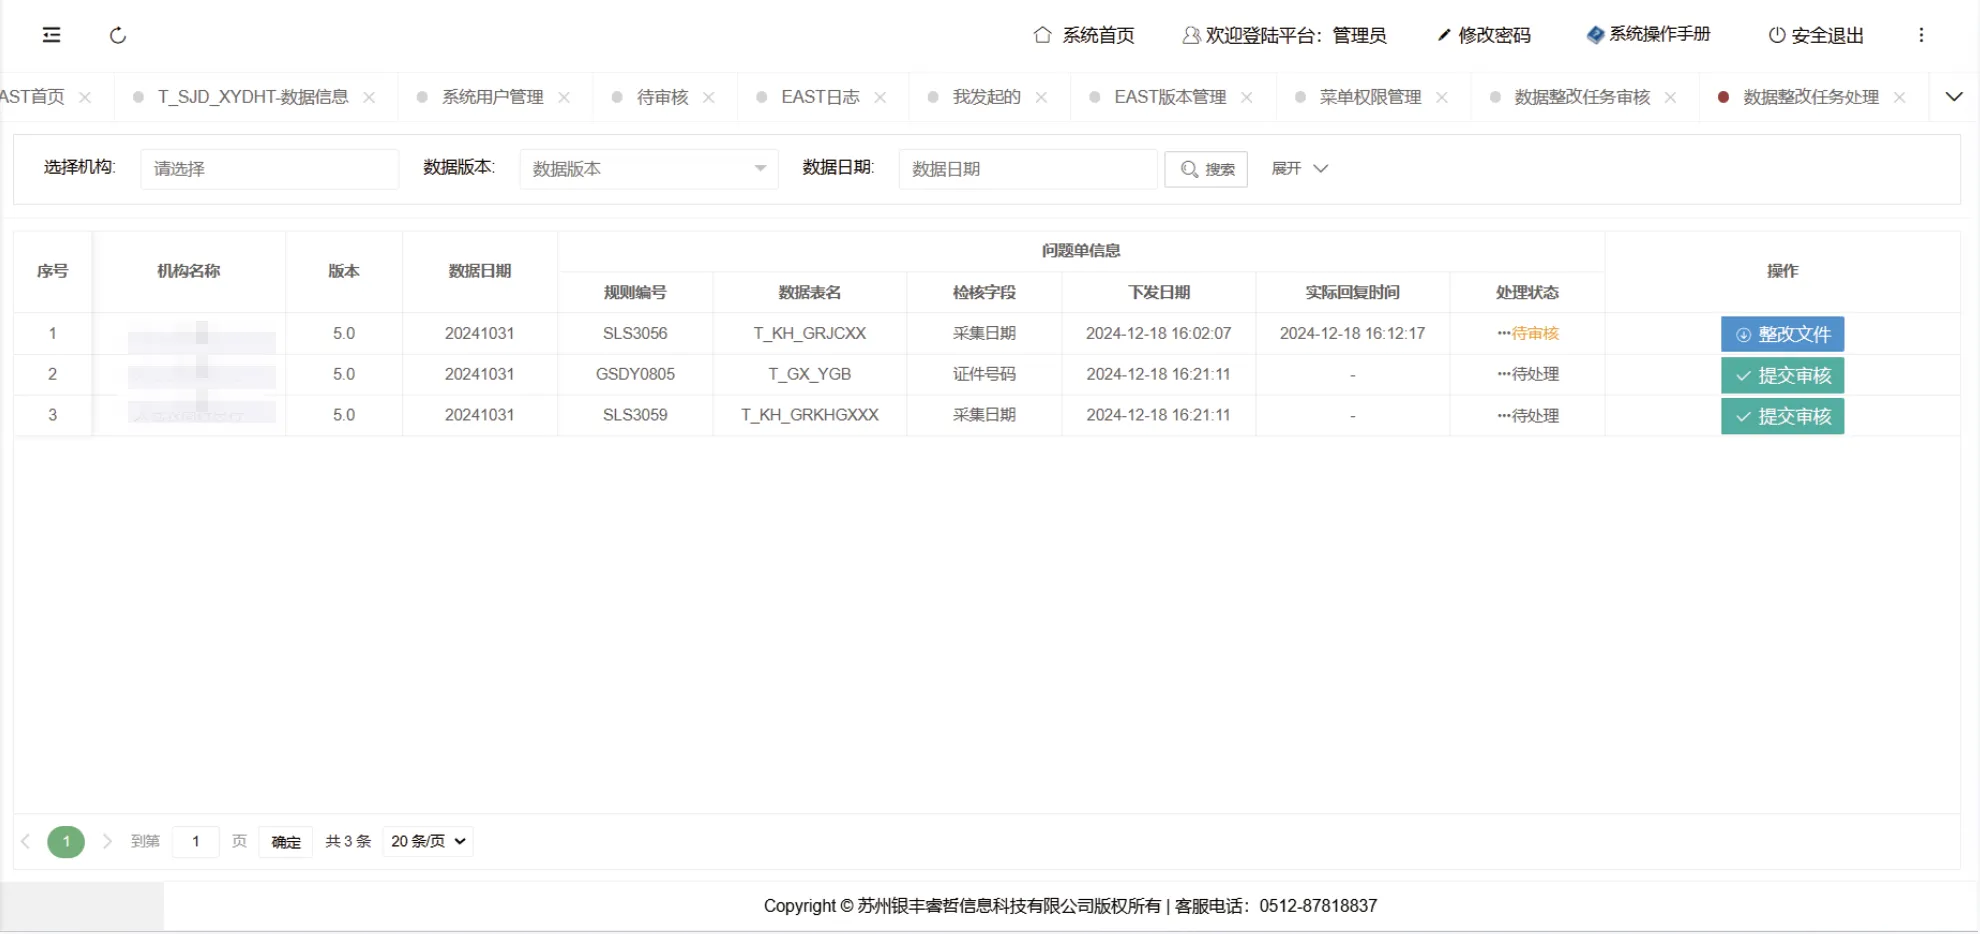Click 整改文件 for row 1

pos(1782,334)
